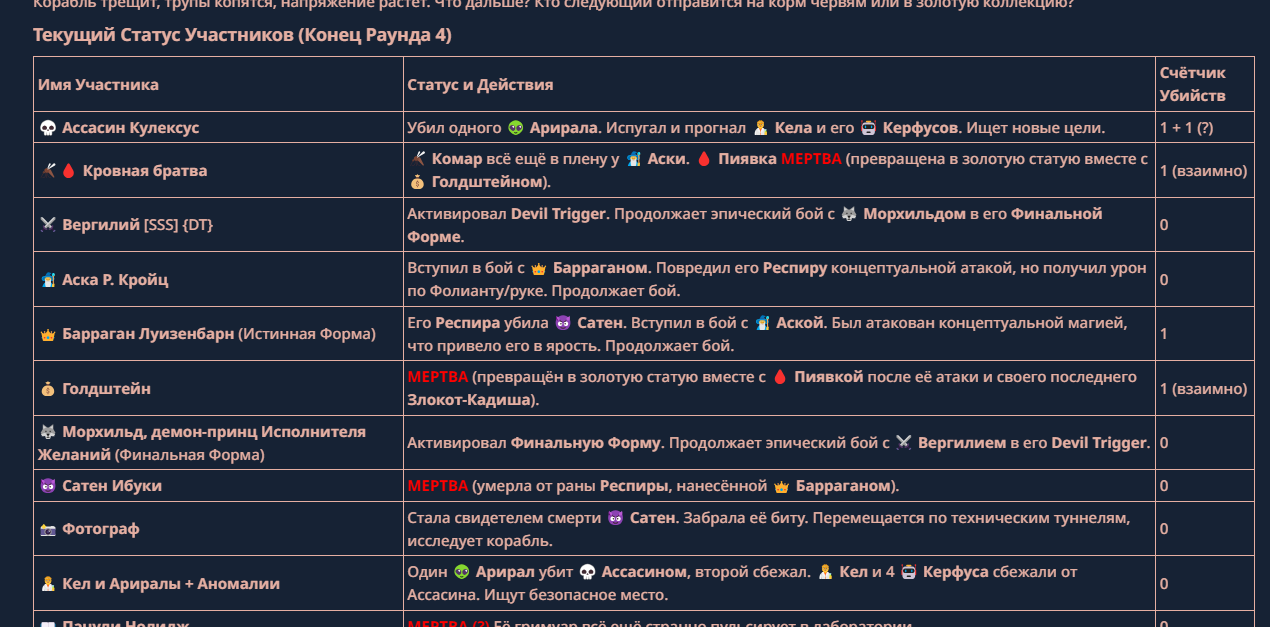1270x627 pixels.
Task: Click the skull emoji beside Ассасин Кулексус name
Action: [x=47, y=128]
